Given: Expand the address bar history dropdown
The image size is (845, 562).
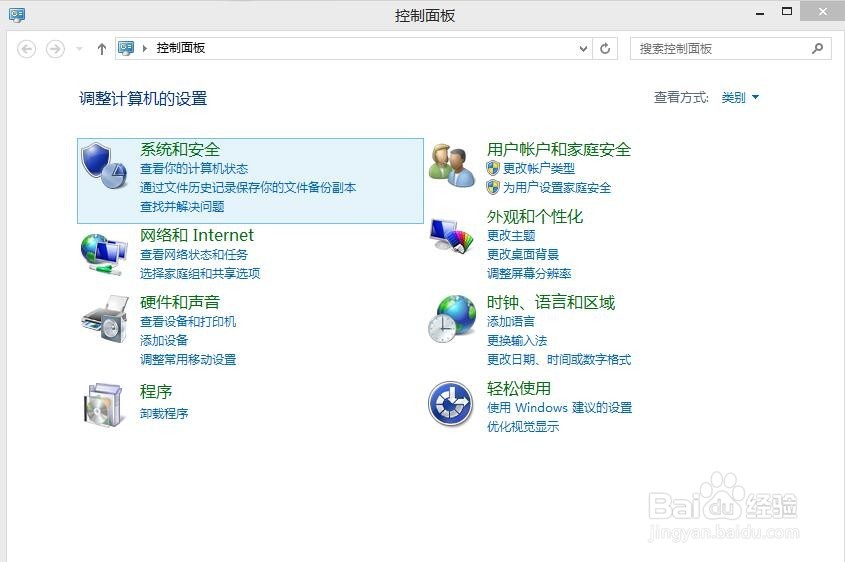Looking at the screenshot, I should click(583, 48).
